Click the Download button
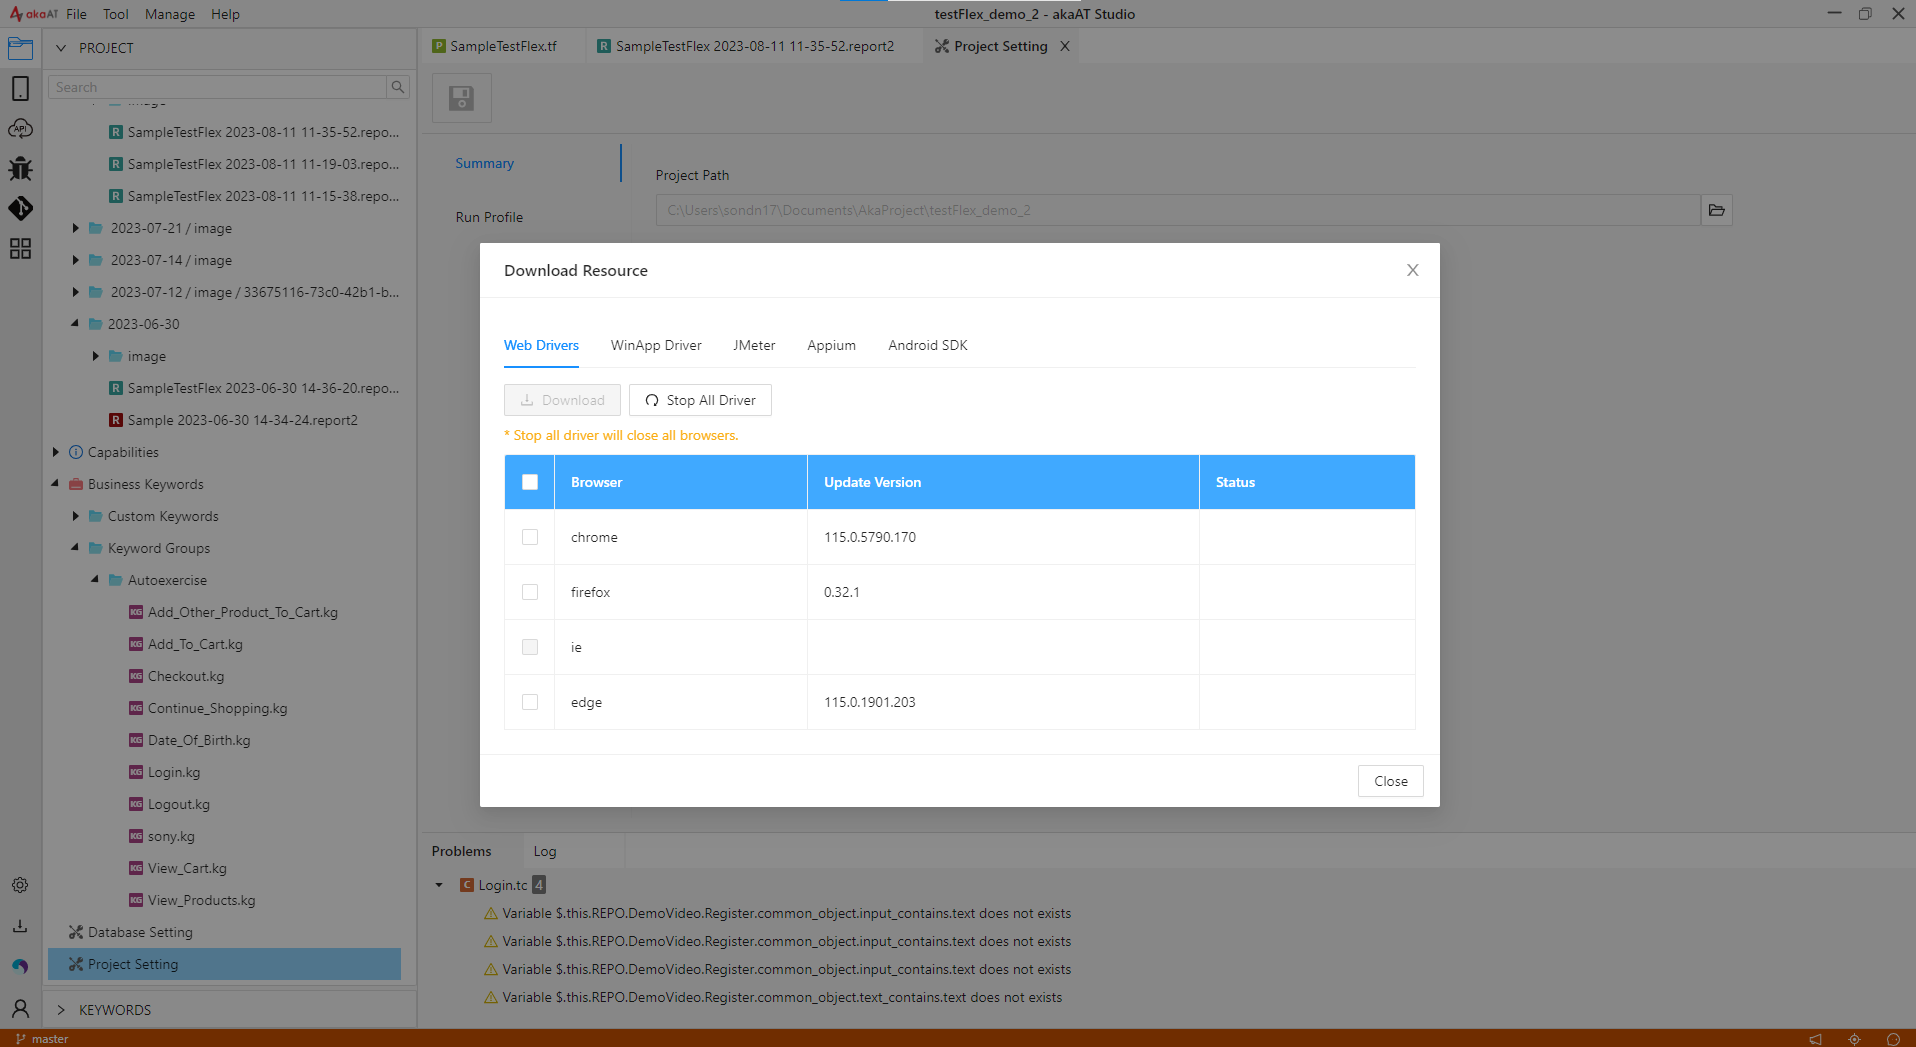 (x=562, y=400)
